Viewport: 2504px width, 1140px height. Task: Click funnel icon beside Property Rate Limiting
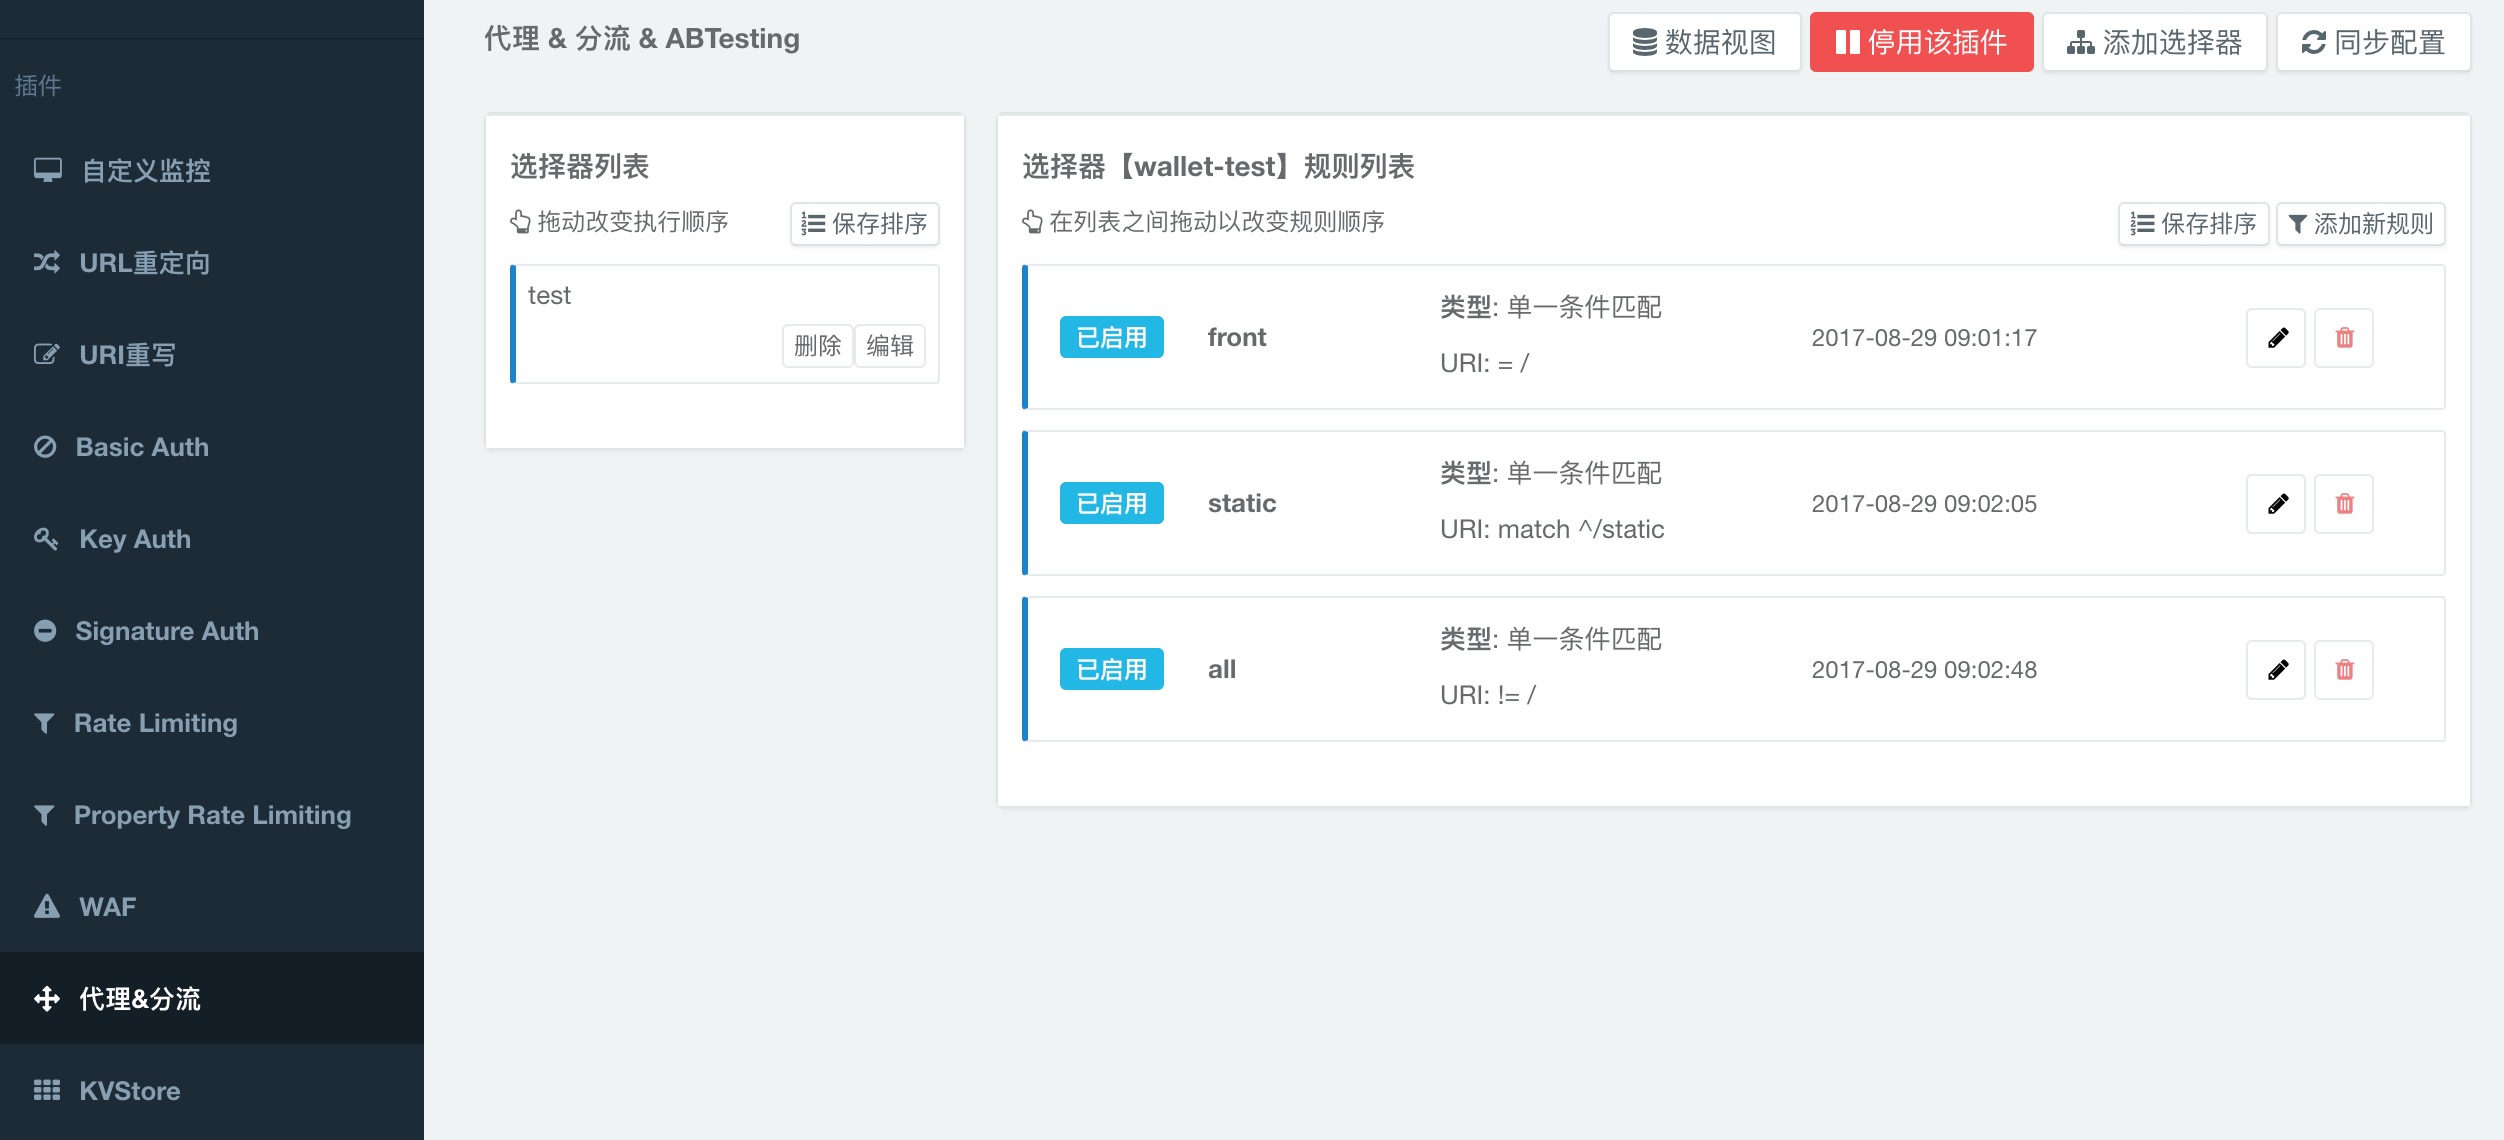(44, 814)
